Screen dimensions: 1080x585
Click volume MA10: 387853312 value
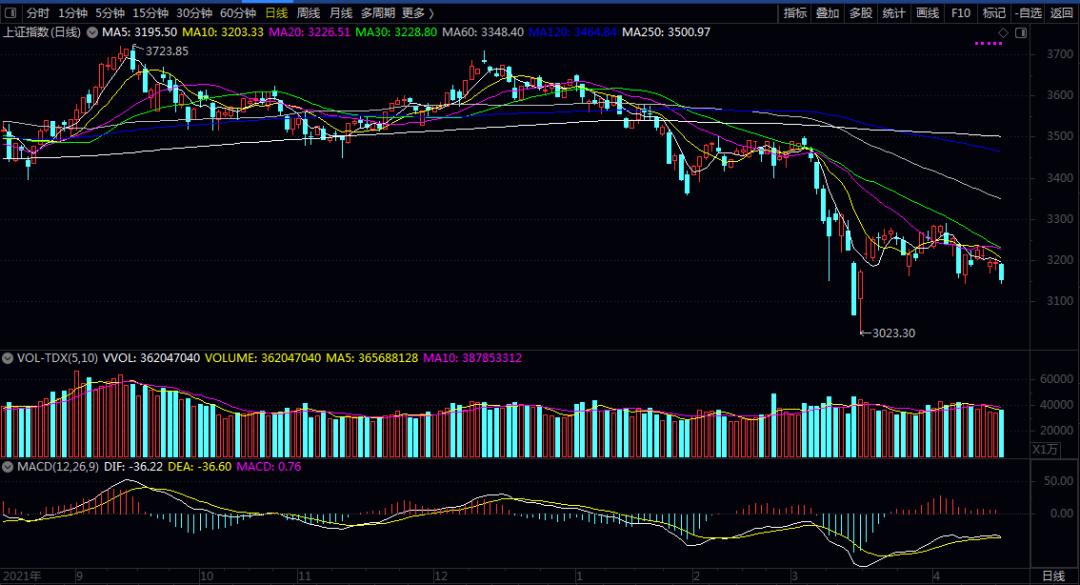472,358
